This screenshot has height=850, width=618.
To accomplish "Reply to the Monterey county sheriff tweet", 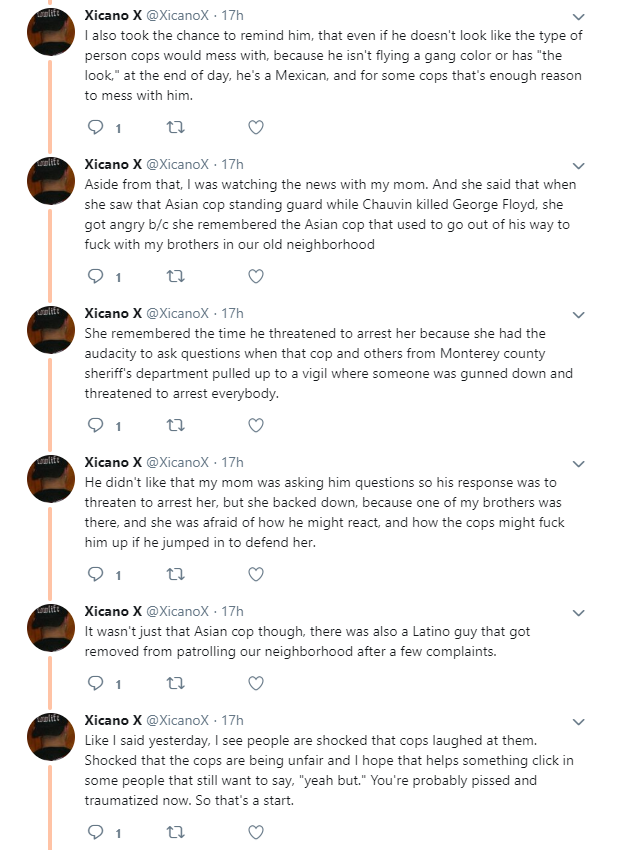I will pyautogui.click(x=95, y=426).
